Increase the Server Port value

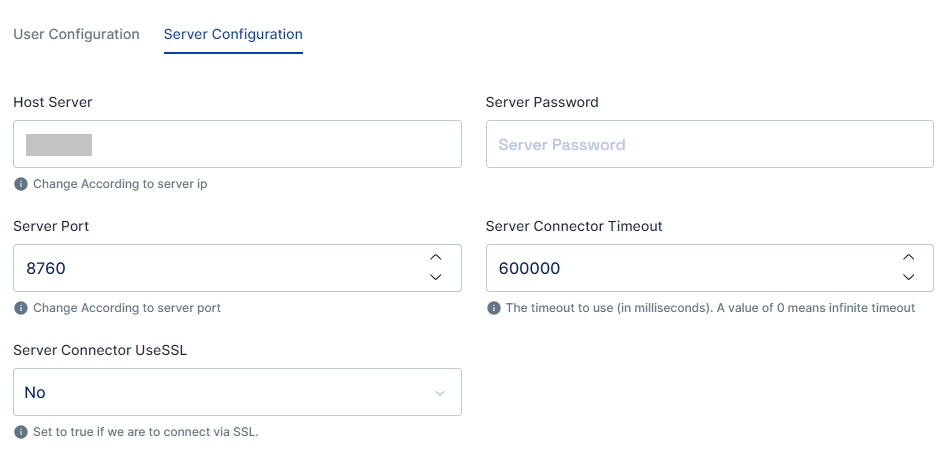(x=435, y=258)
